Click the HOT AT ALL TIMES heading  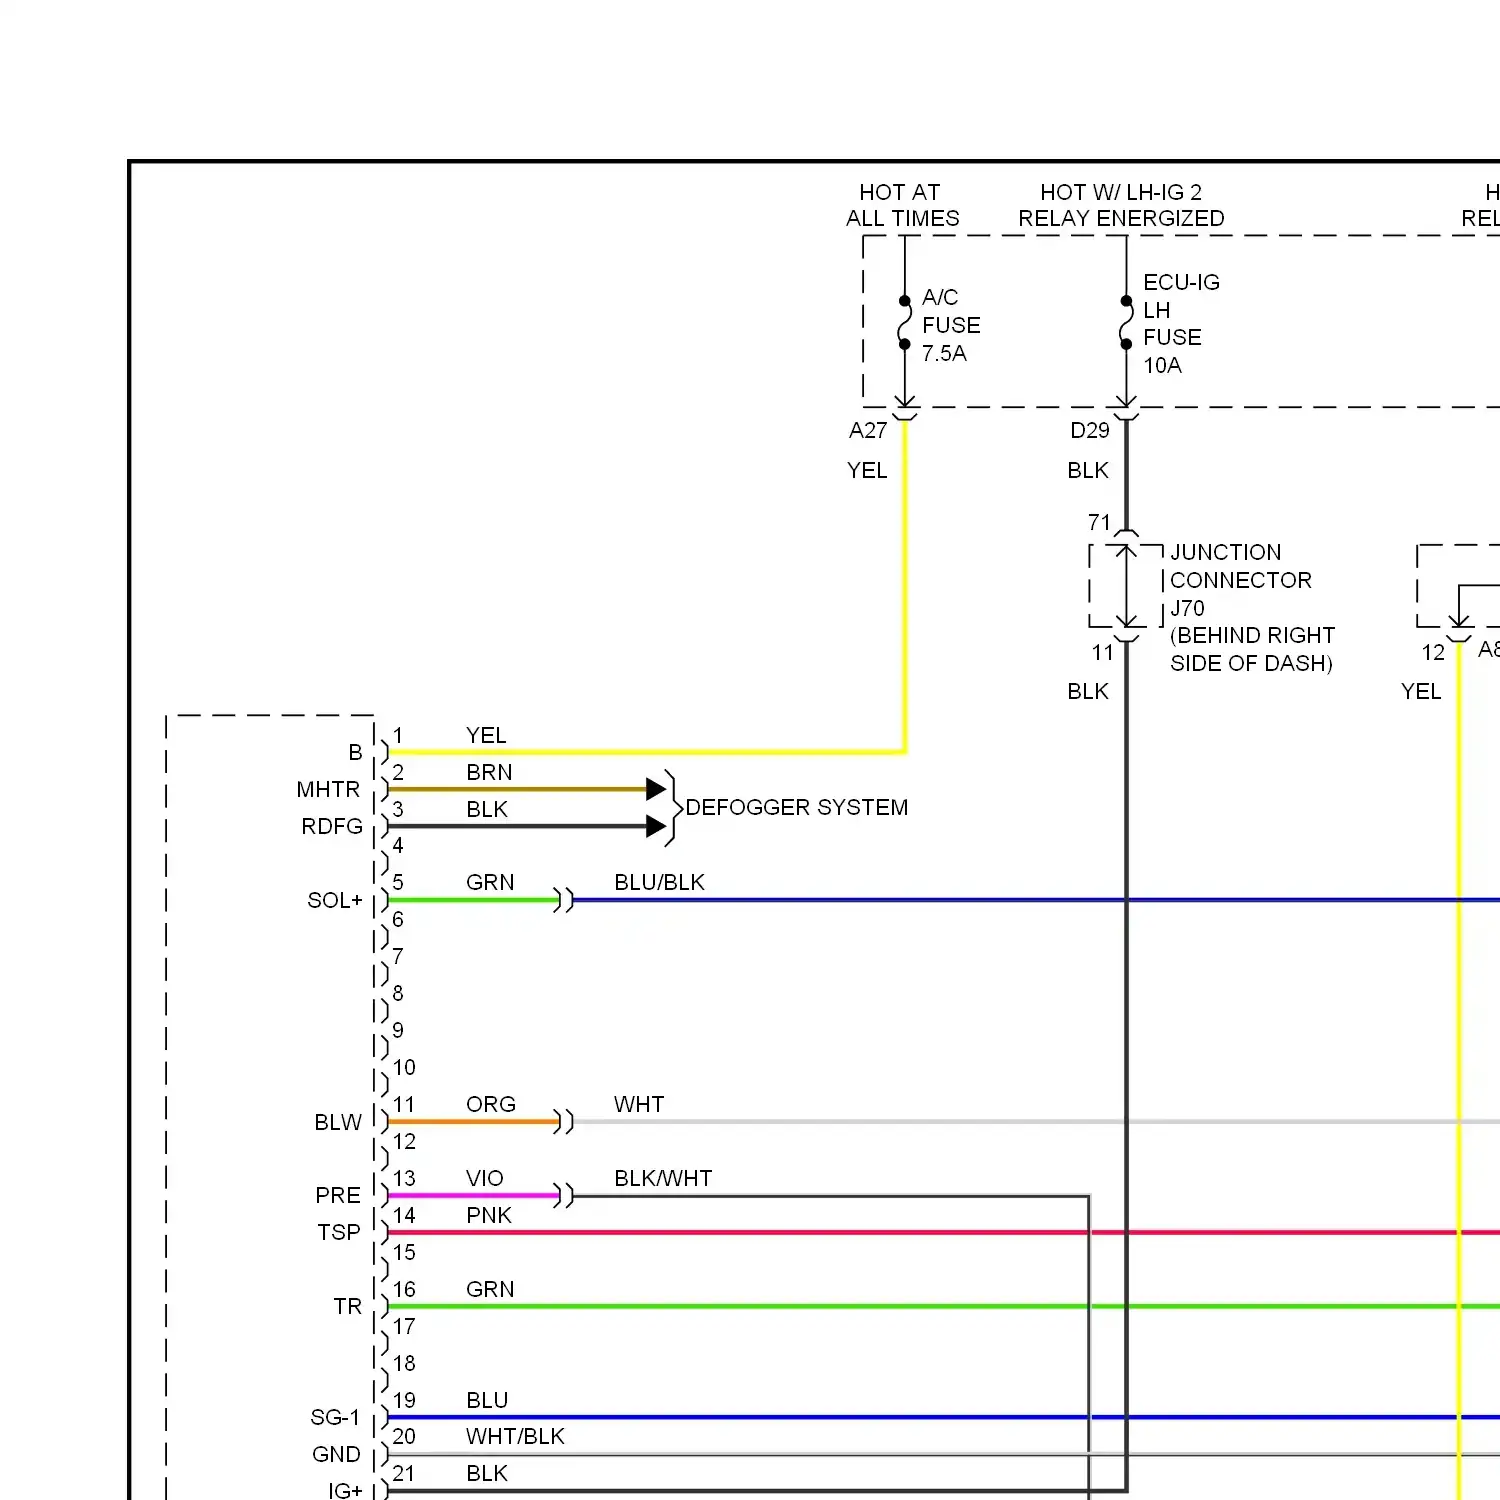902,205
